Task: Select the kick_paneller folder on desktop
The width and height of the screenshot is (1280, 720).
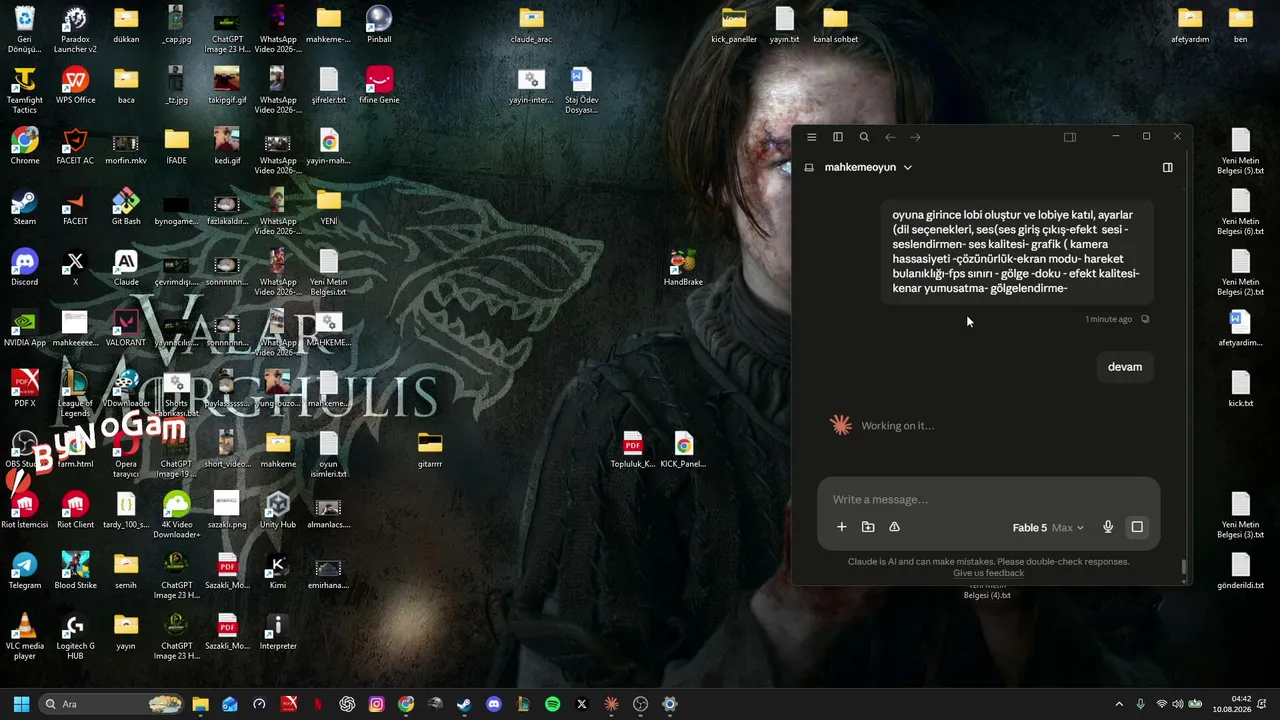Action: coord(734,25)
